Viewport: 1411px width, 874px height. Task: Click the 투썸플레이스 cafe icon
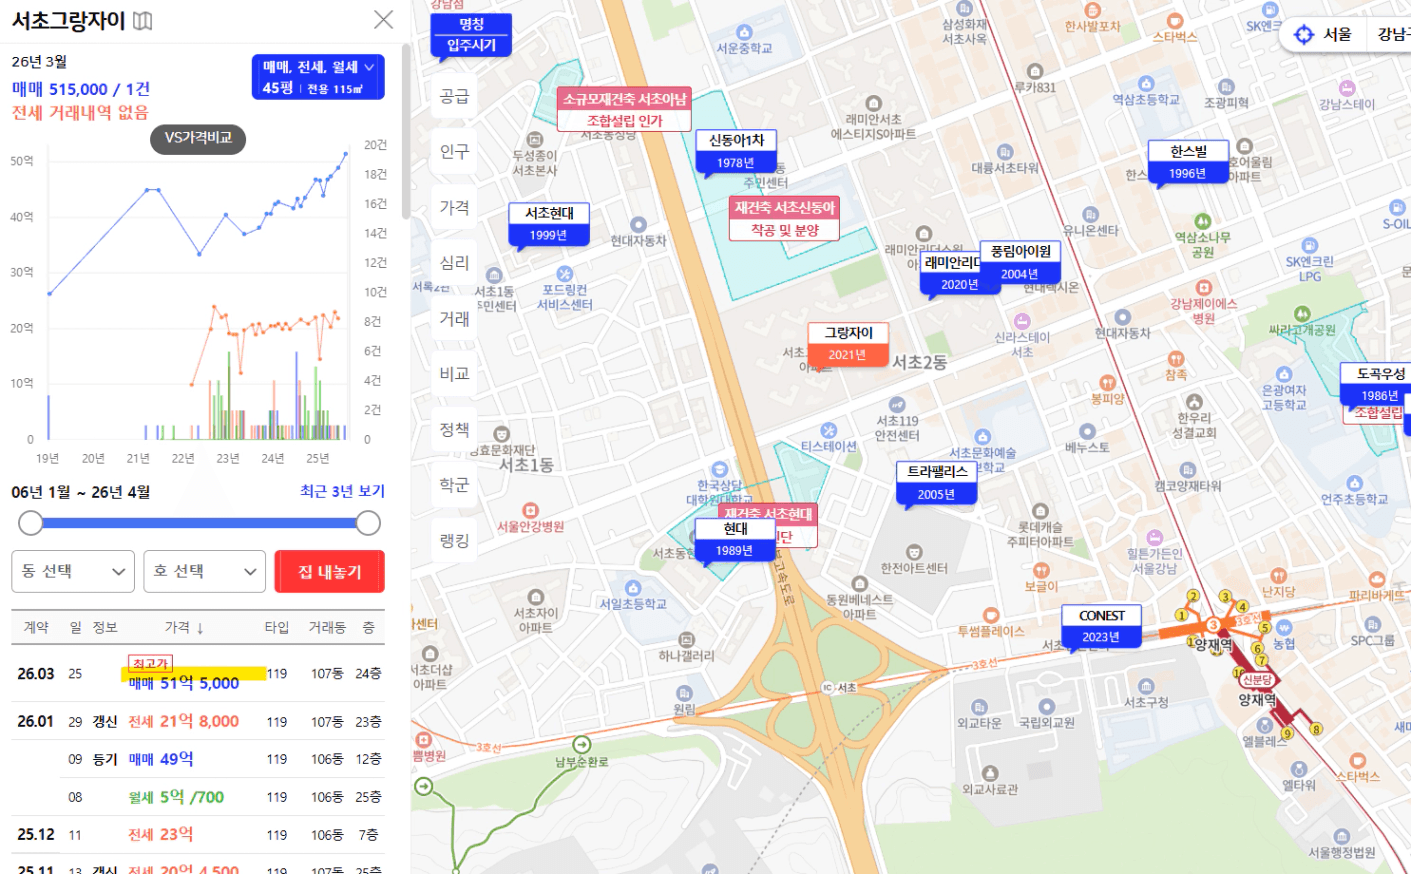pos(991,615)
